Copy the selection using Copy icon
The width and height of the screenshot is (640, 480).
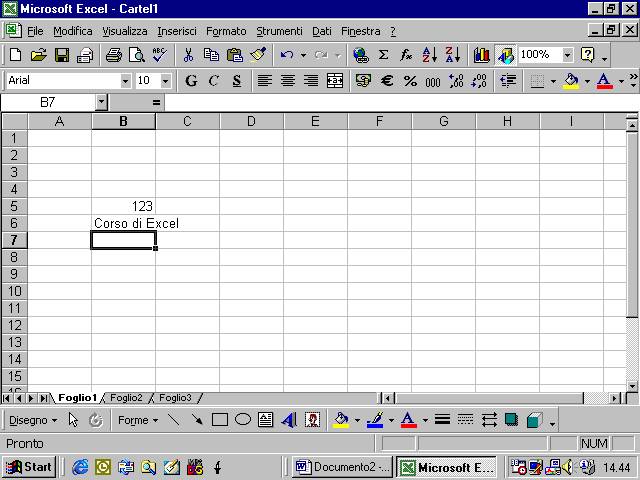tap(211, 55)
